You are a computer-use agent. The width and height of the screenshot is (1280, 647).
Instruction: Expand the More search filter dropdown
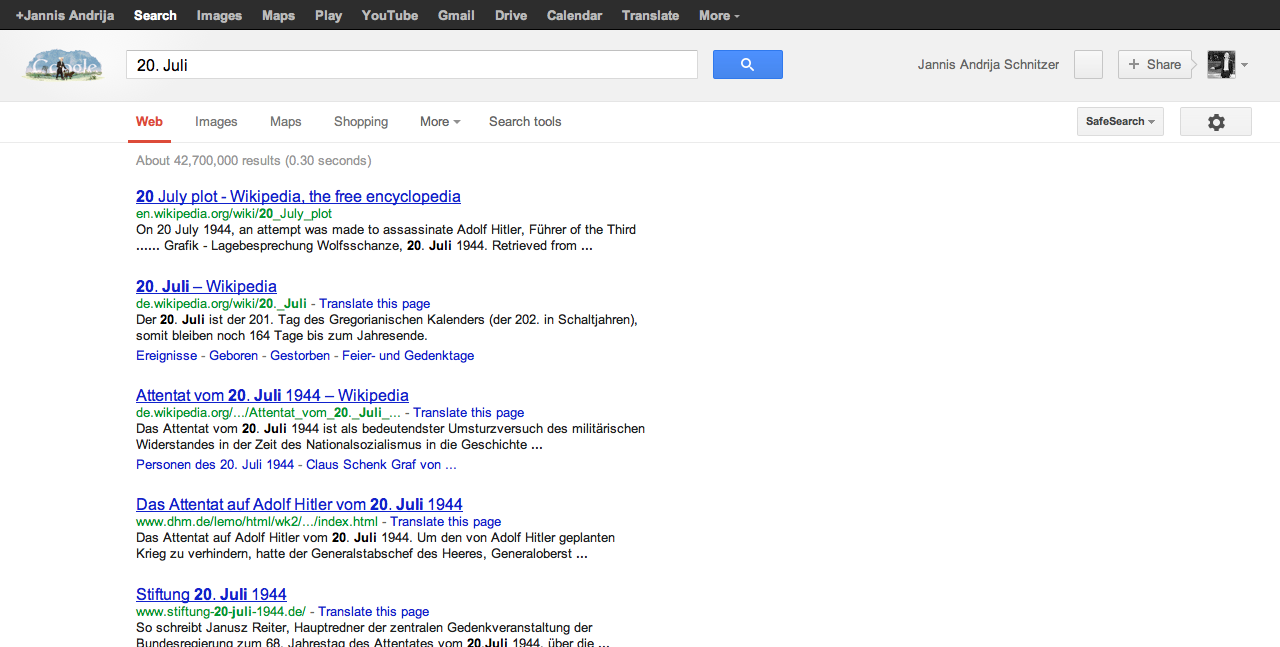tap(440, 122)
